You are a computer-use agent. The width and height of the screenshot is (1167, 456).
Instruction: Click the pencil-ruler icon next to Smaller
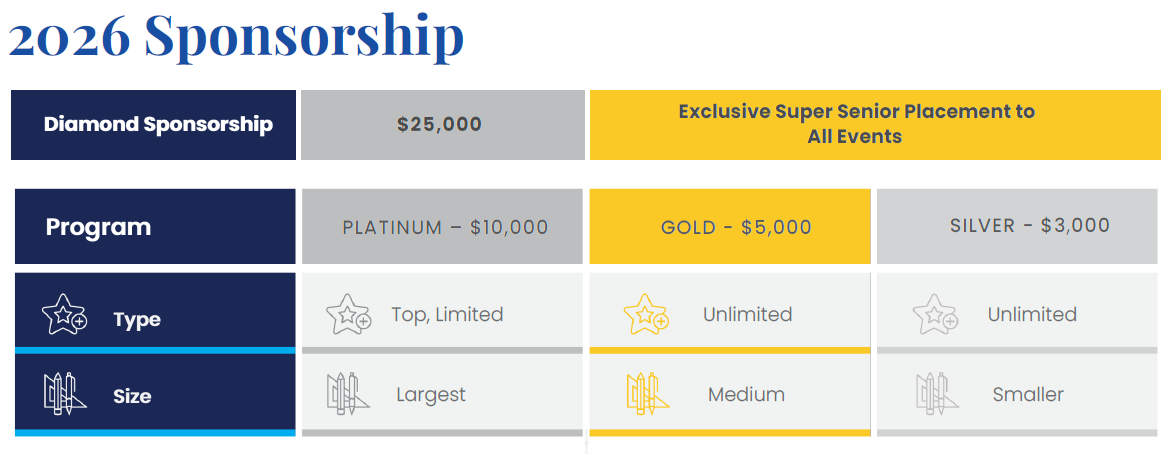click(x=935, y=394)
